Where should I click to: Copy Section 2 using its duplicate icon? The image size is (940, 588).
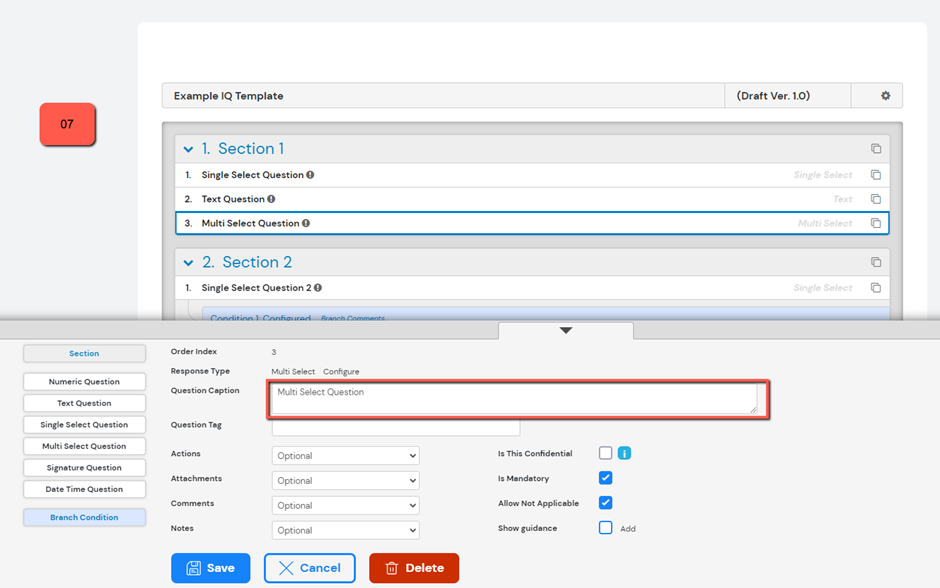876,262
